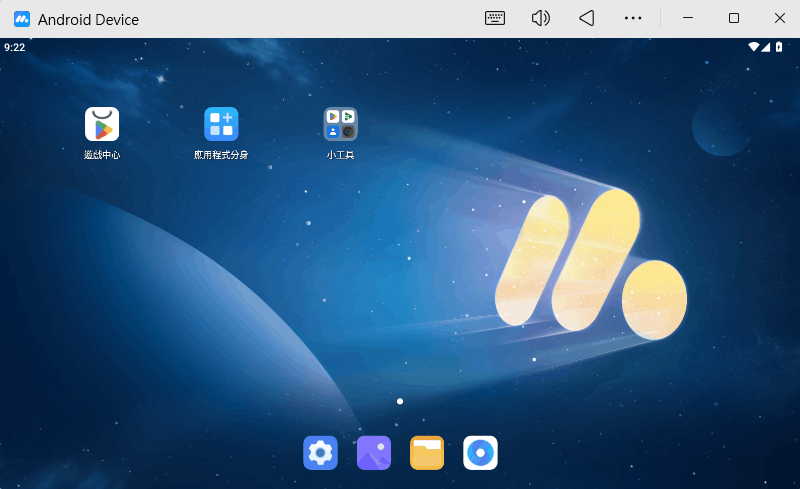Image resolution: width=800 pixels, height=489 pixels.
Task: Launch the 應用程式分身 app cloner
Action: (x=221, y=124)
